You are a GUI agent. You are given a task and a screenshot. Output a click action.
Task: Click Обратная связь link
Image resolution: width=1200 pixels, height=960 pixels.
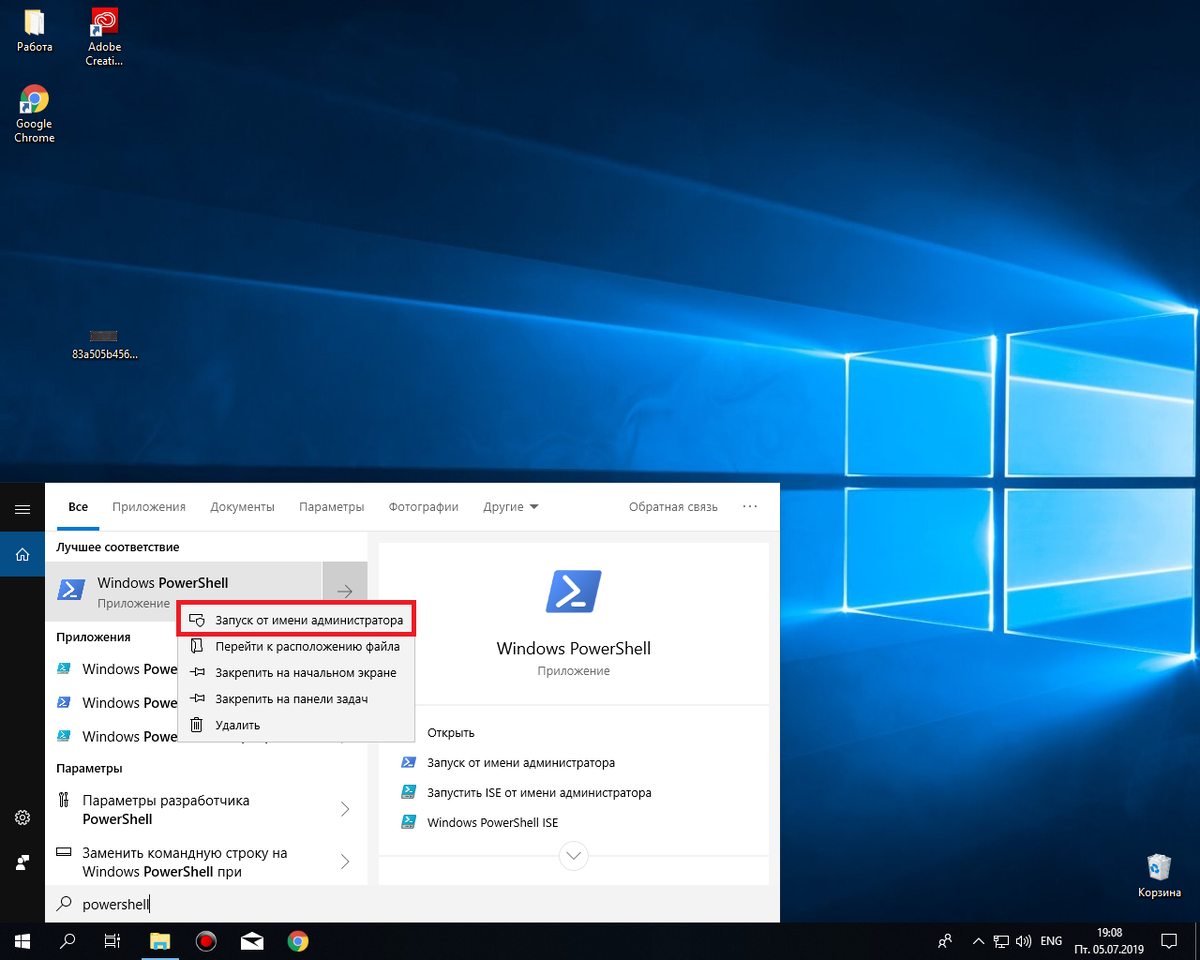[x=673, y=507]
